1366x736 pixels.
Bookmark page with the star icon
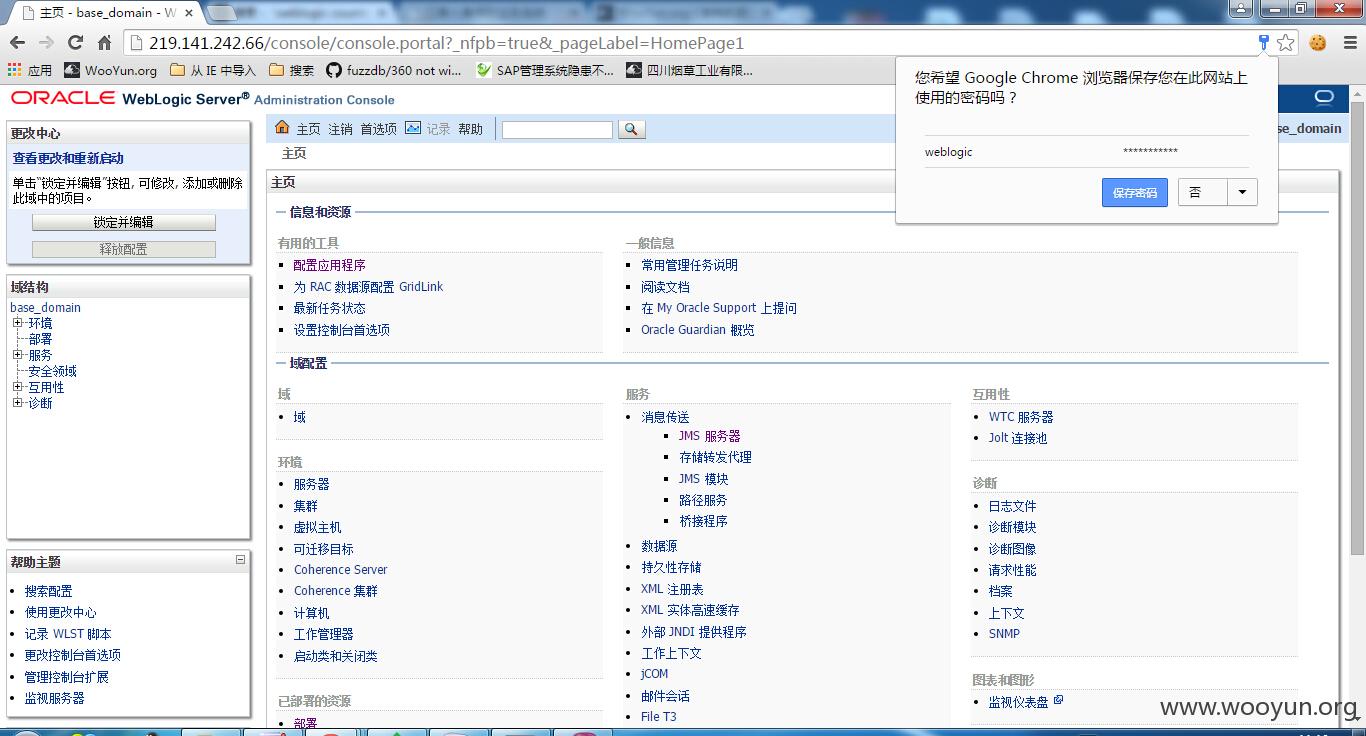coord(1286,42)
